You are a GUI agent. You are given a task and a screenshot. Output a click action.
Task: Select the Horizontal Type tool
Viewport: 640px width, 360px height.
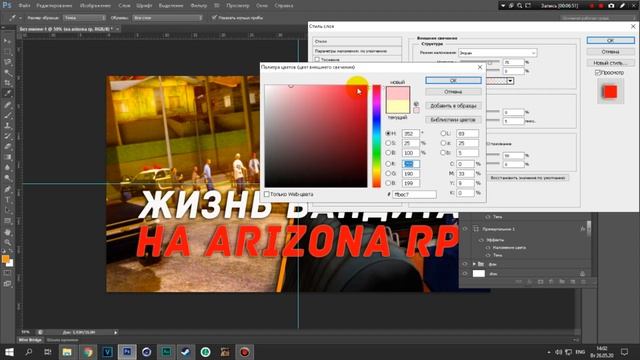(x=7, y=200)
